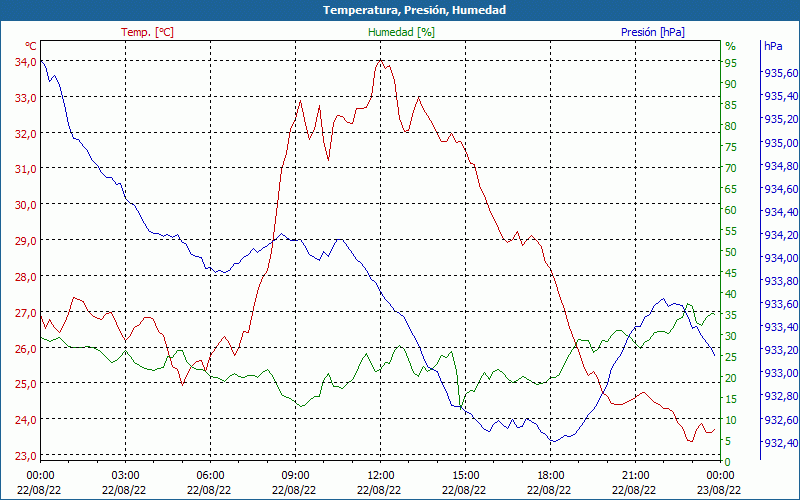Click pressure axis value "934,00"
The height and width of the screenshot is (500, 800).
[781, 258]
